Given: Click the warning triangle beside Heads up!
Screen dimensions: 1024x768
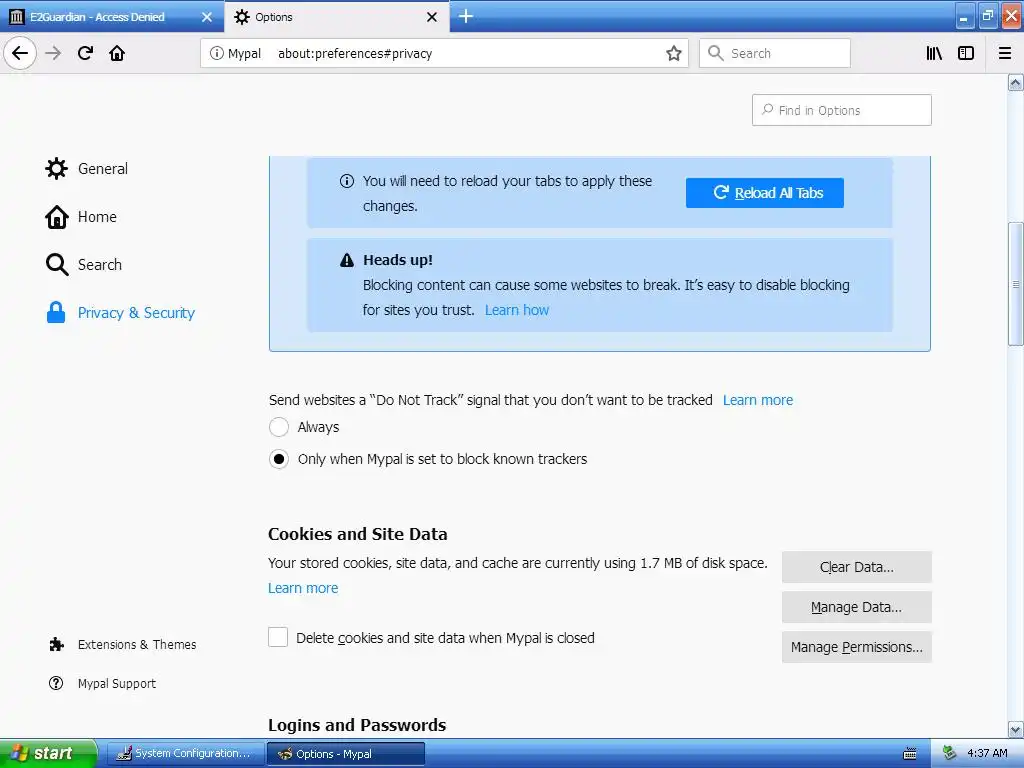Looking at the screenshot, I should (x=347, y=260).
